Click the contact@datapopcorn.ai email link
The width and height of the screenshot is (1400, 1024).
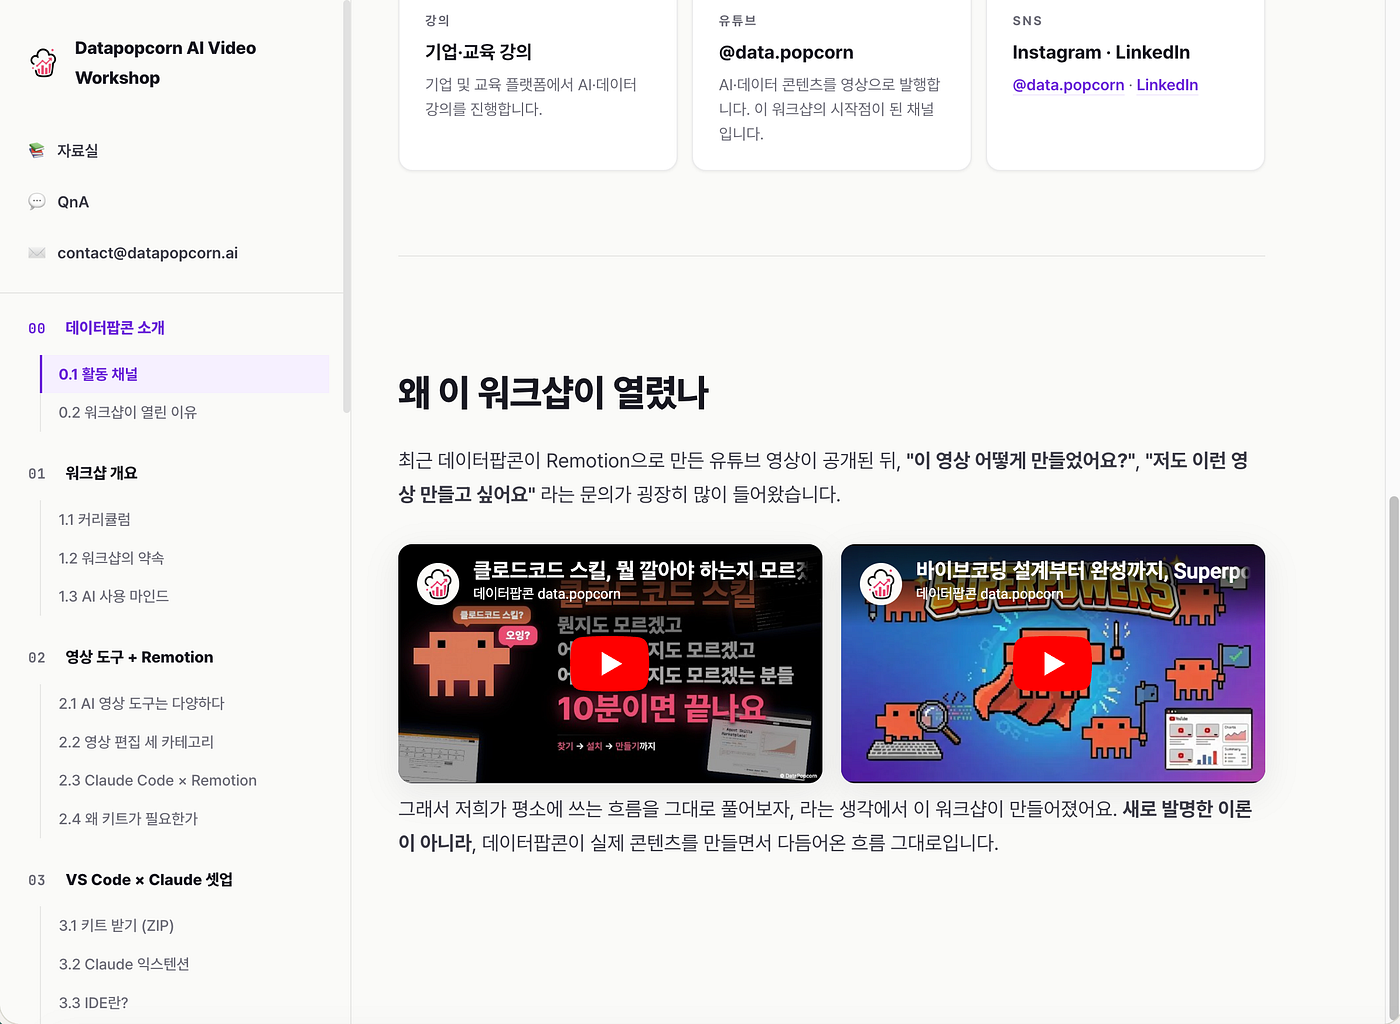click(148, 253)
